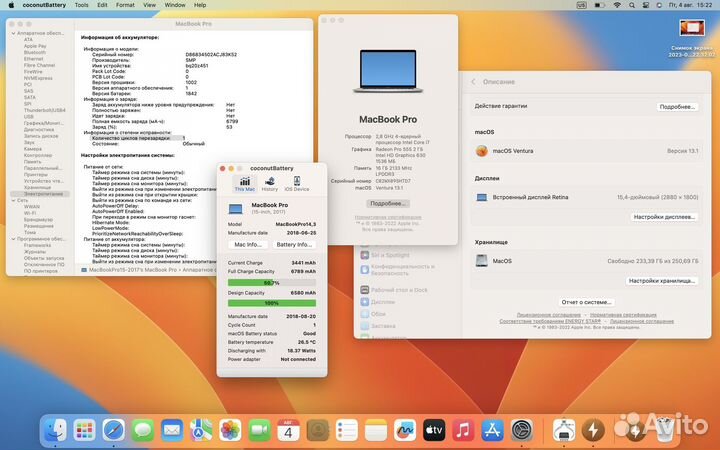The image size is (720, 450).
Task: Open the coconutBattery app menu
Action: (44, 5)
